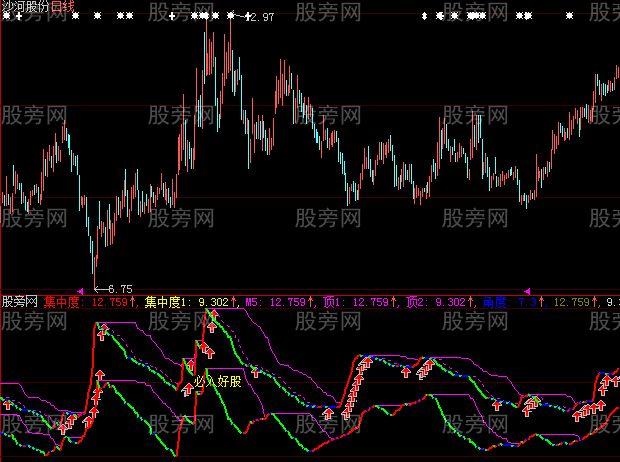620x462 pixels.
Task: Click the leftmost red arrow signal in the indicator panel
Action: (8, 405)
